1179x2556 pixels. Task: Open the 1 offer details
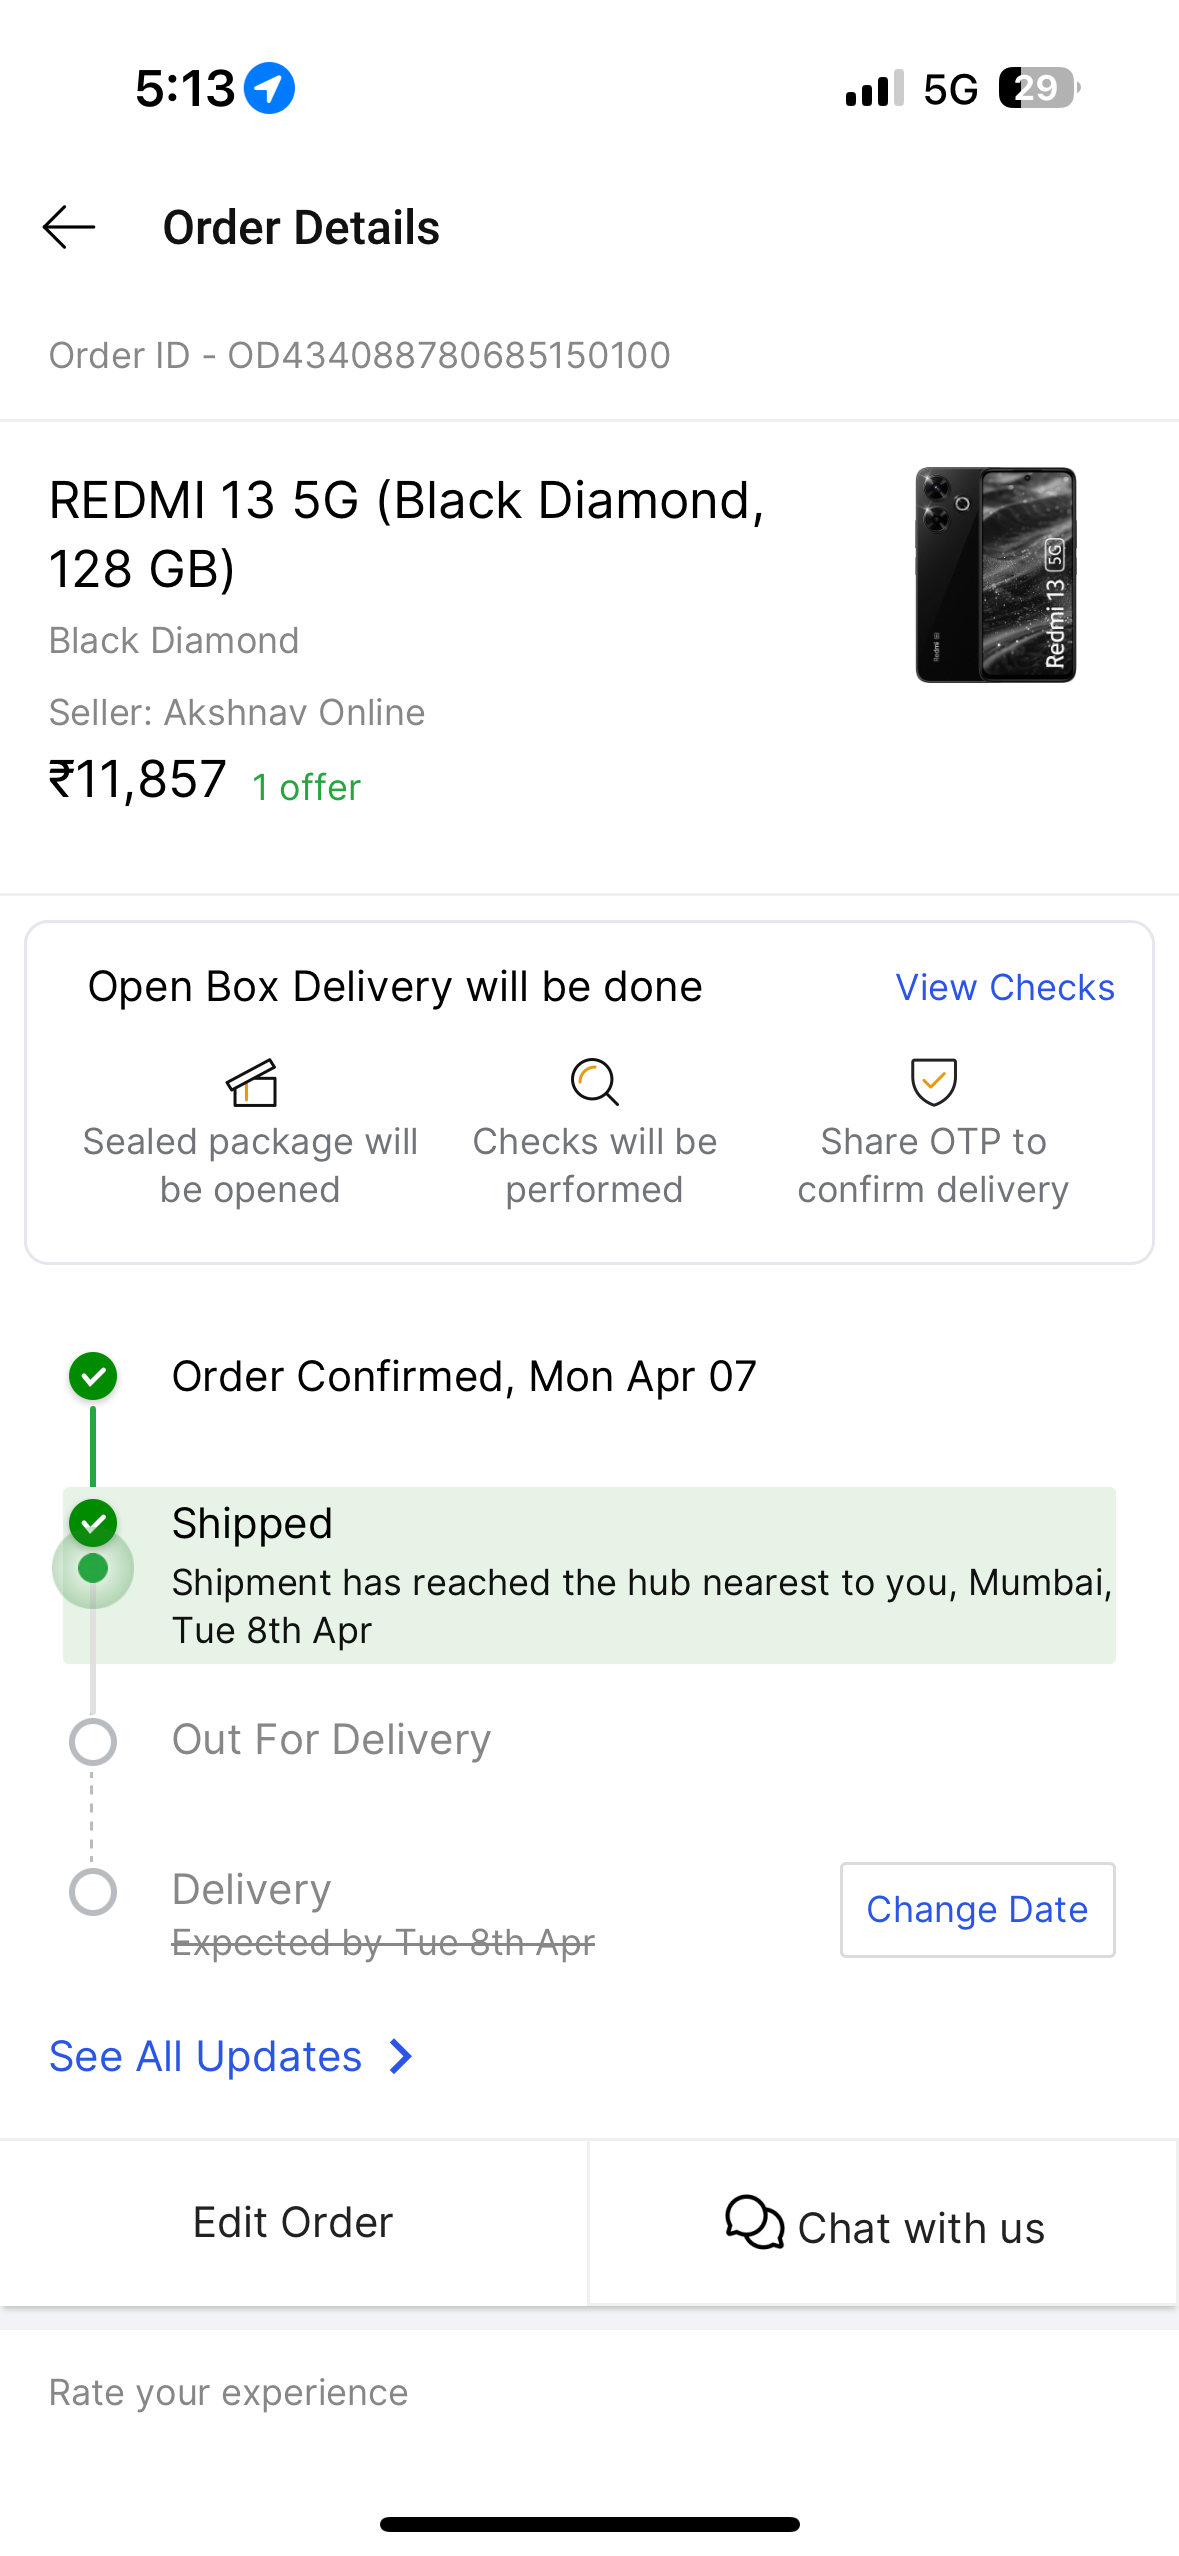[306, 787]
